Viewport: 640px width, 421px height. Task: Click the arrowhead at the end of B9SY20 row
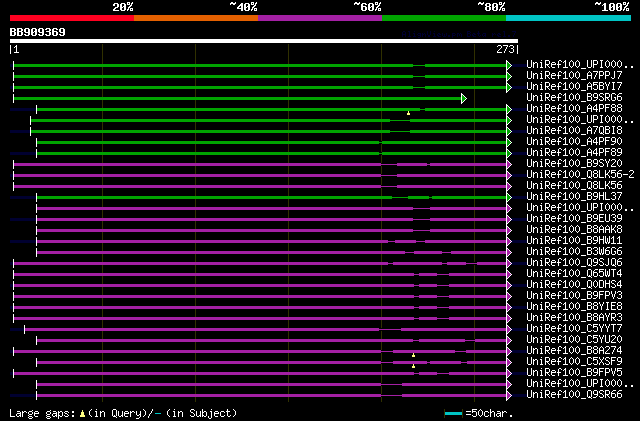click(x=509, y=165)
